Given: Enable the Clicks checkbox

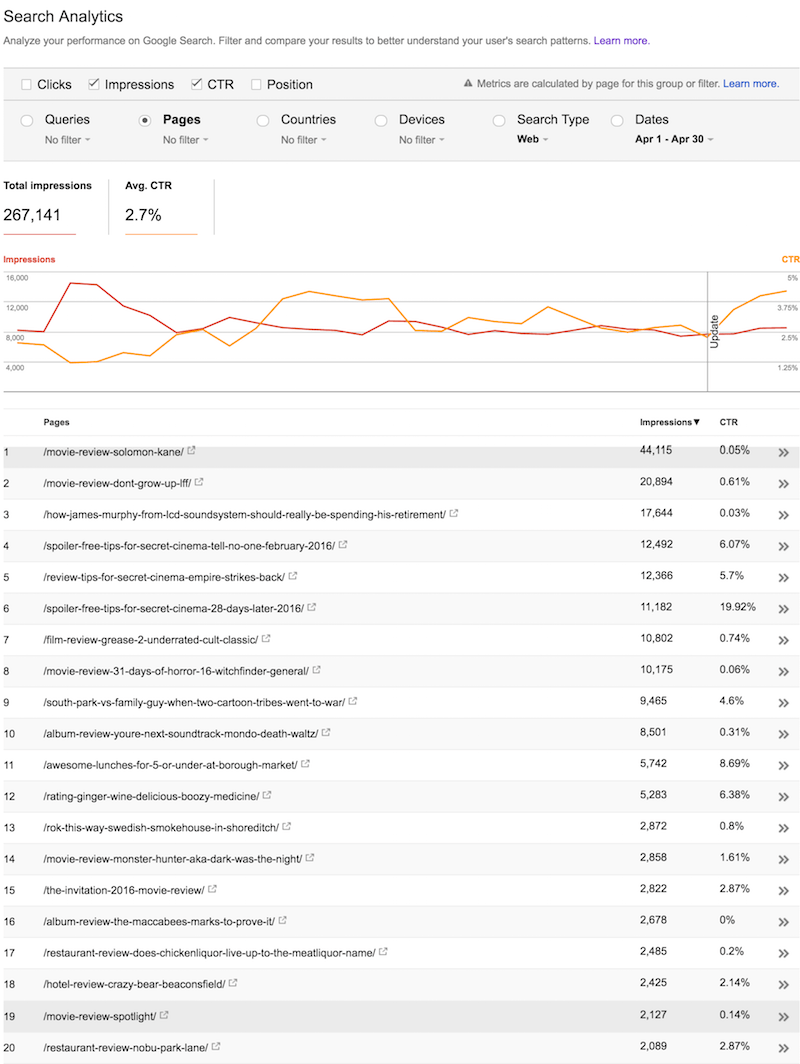Looking at the screenshot, I should pos(27,84).
